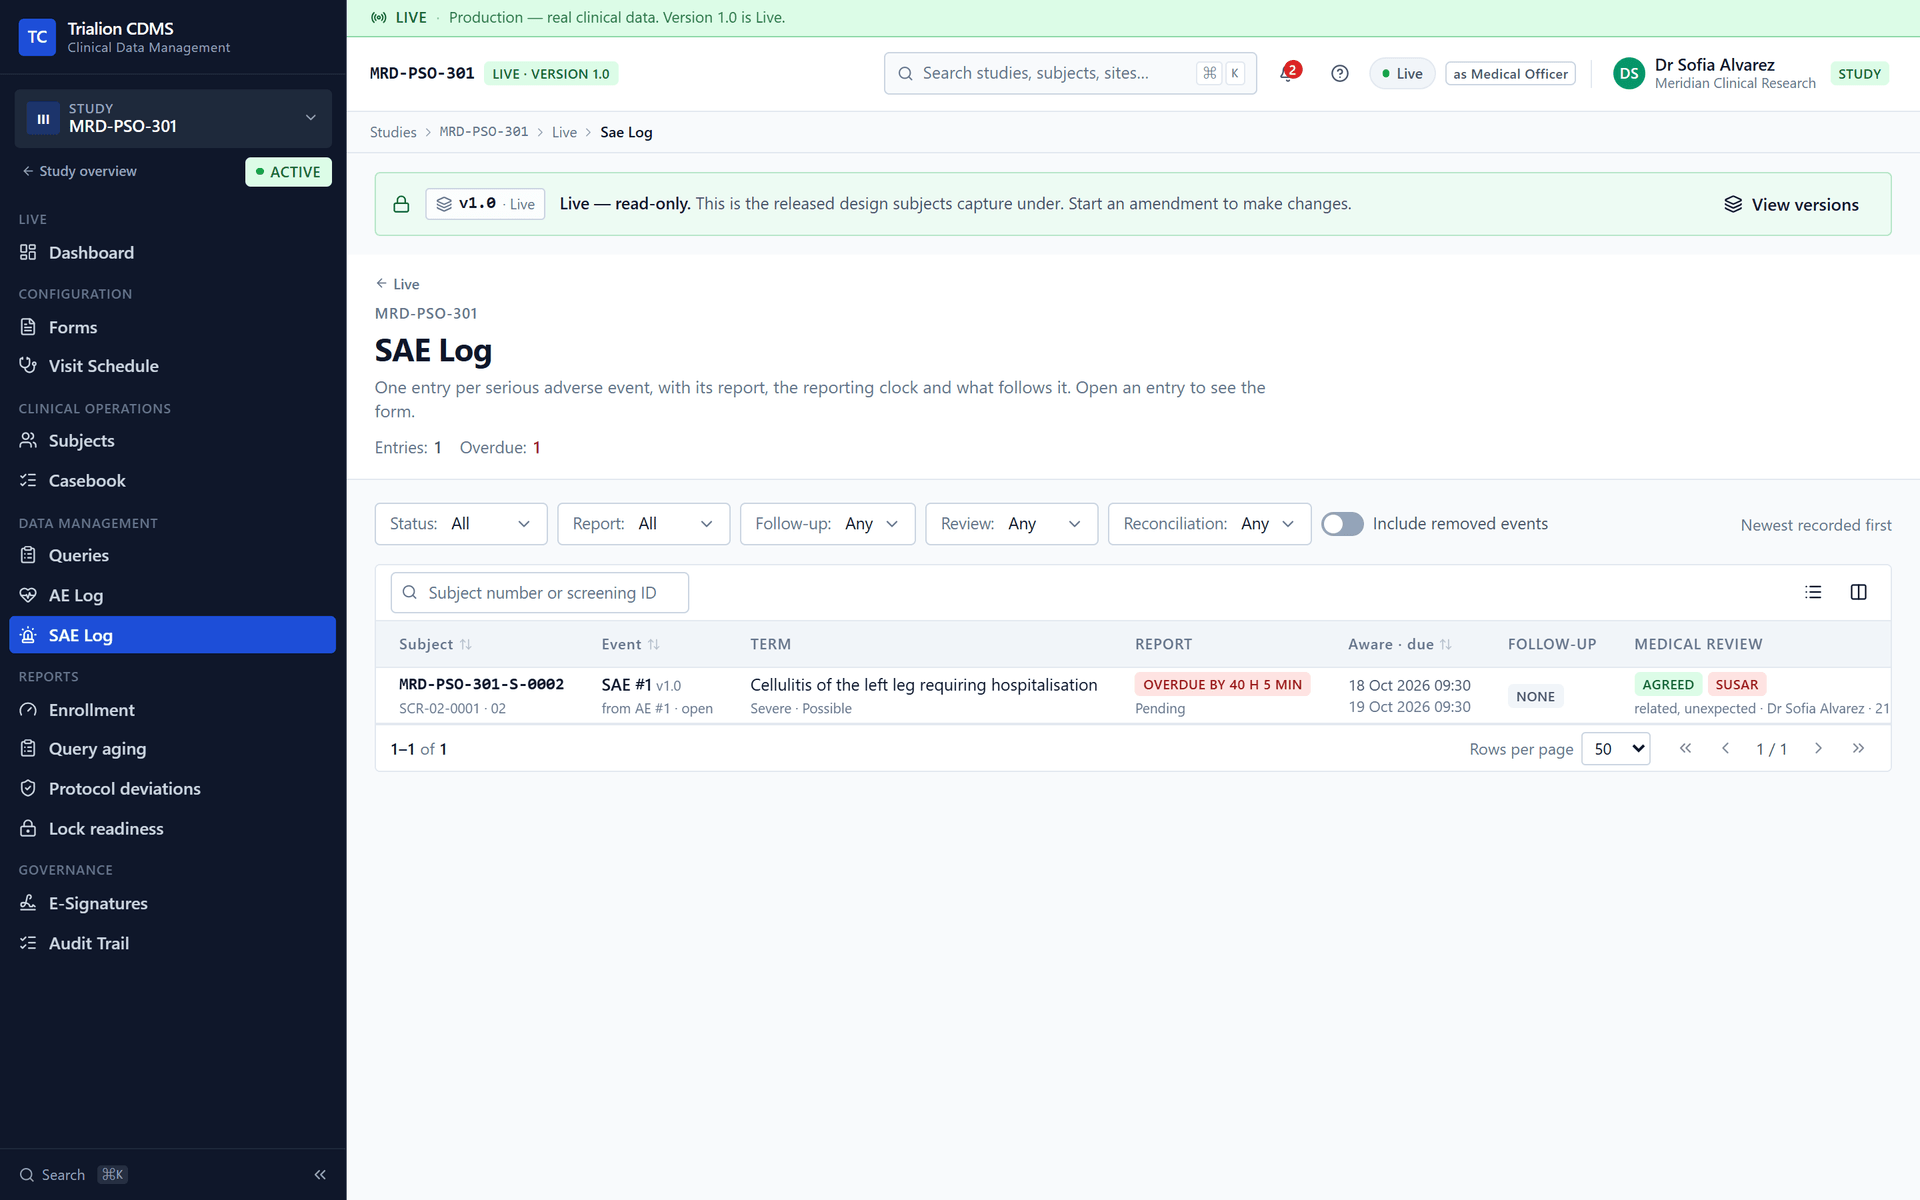Open the Report filter dropdown
Image resolution: width=1920 pixels, height=1200 pixels.
[644, 524]
